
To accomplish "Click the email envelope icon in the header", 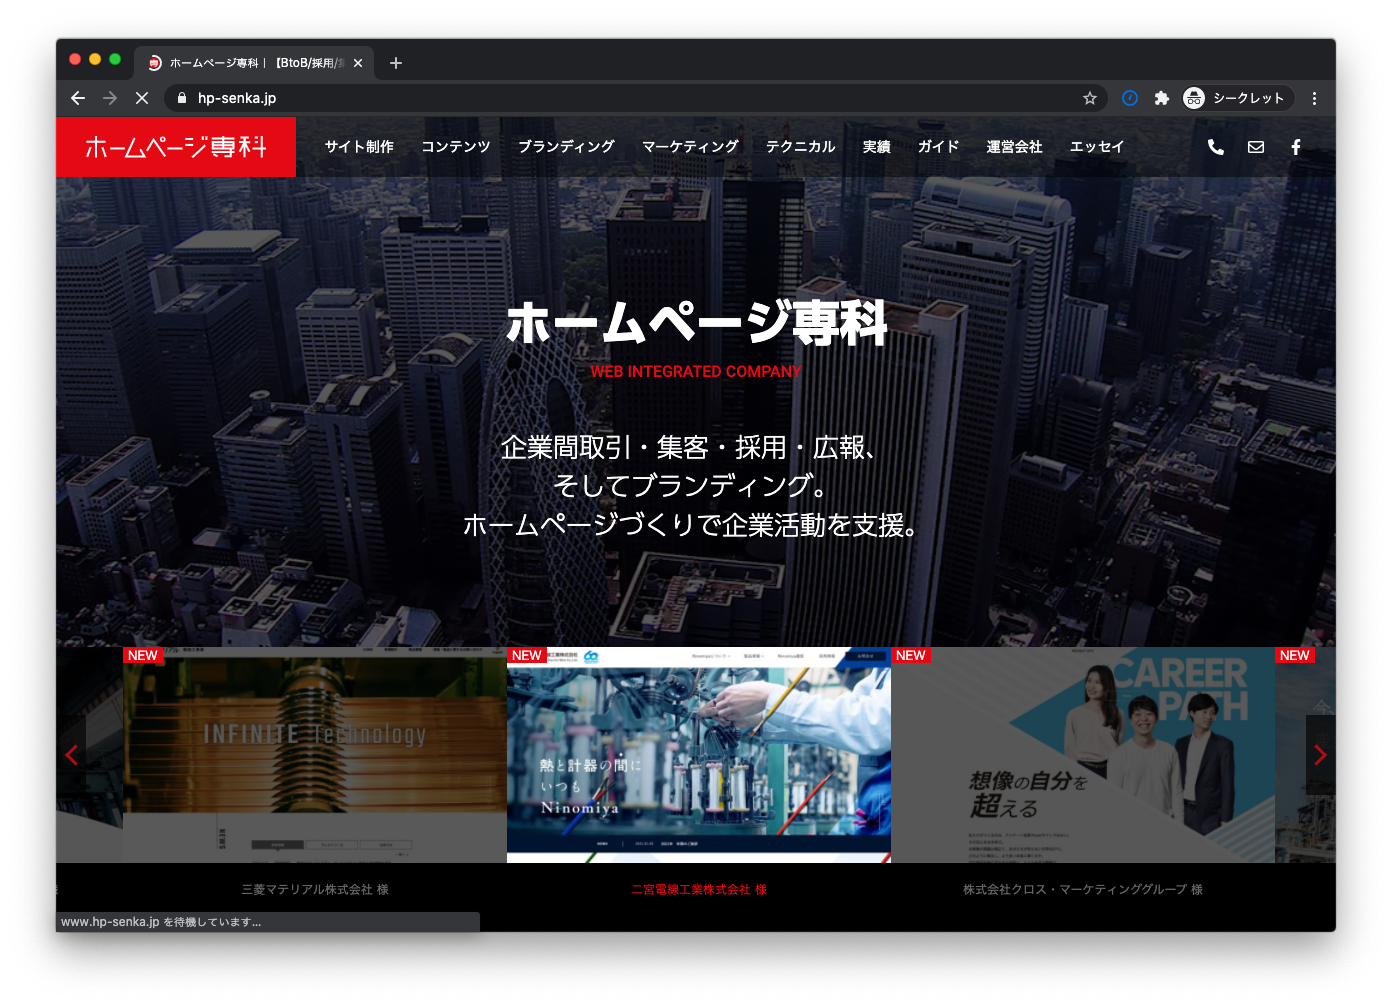I will [x=1255, y=147].
